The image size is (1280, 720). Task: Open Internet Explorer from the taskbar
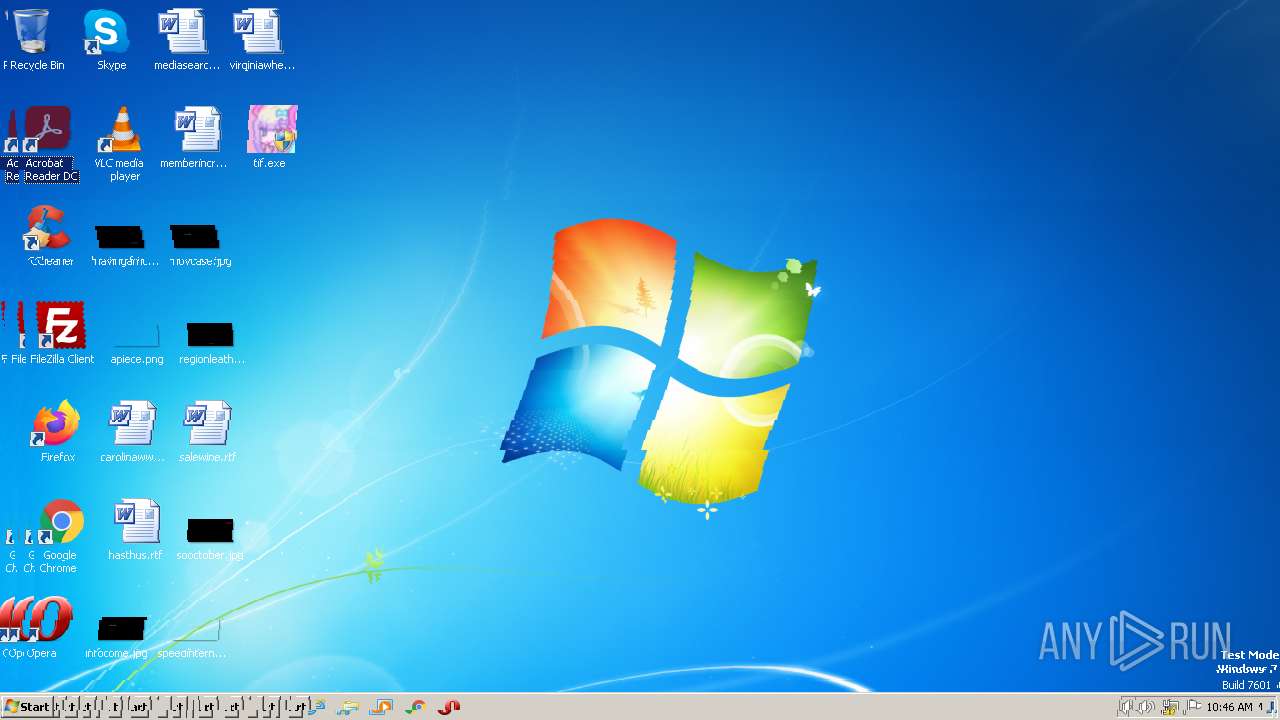coord(316,707)
